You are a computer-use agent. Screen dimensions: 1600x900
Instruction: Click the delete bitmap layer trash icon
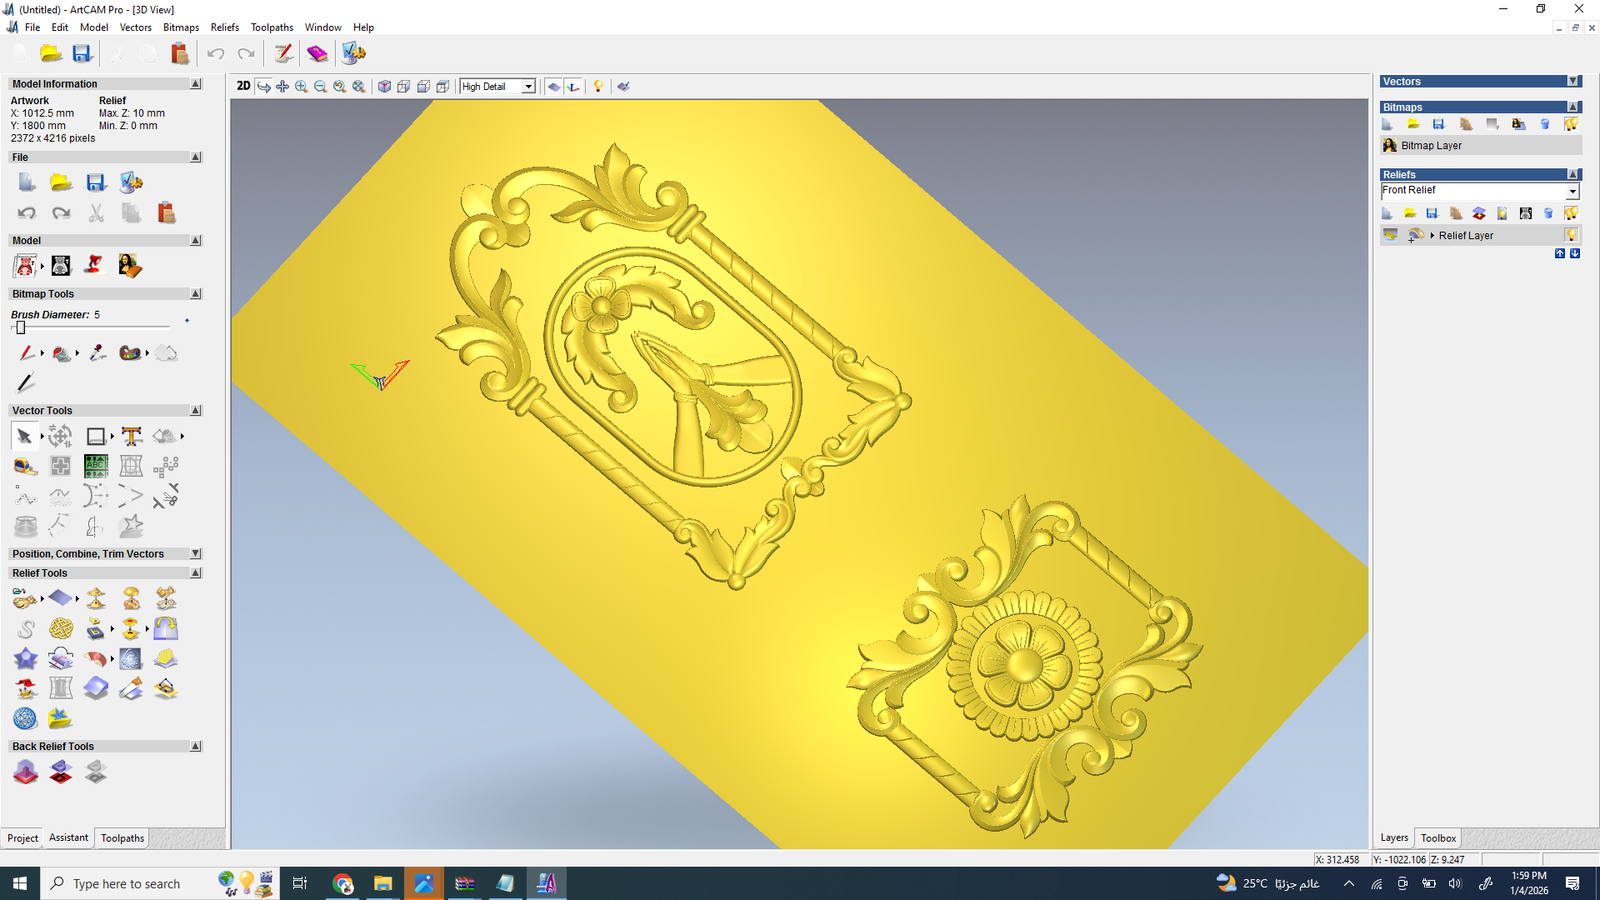coord(1545,124)
